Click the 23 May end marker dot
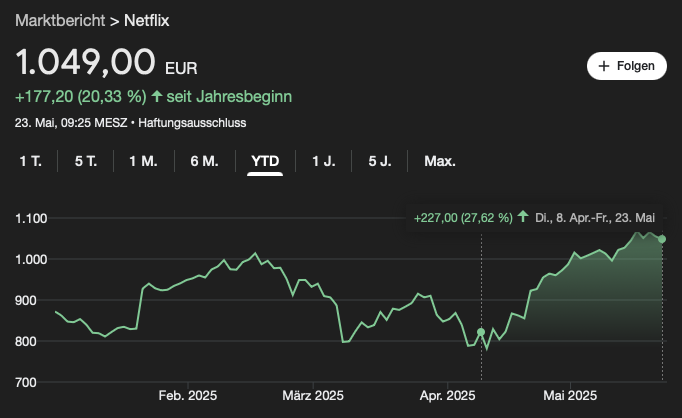Viewport: 682px width, 418px height. point(662,239)
